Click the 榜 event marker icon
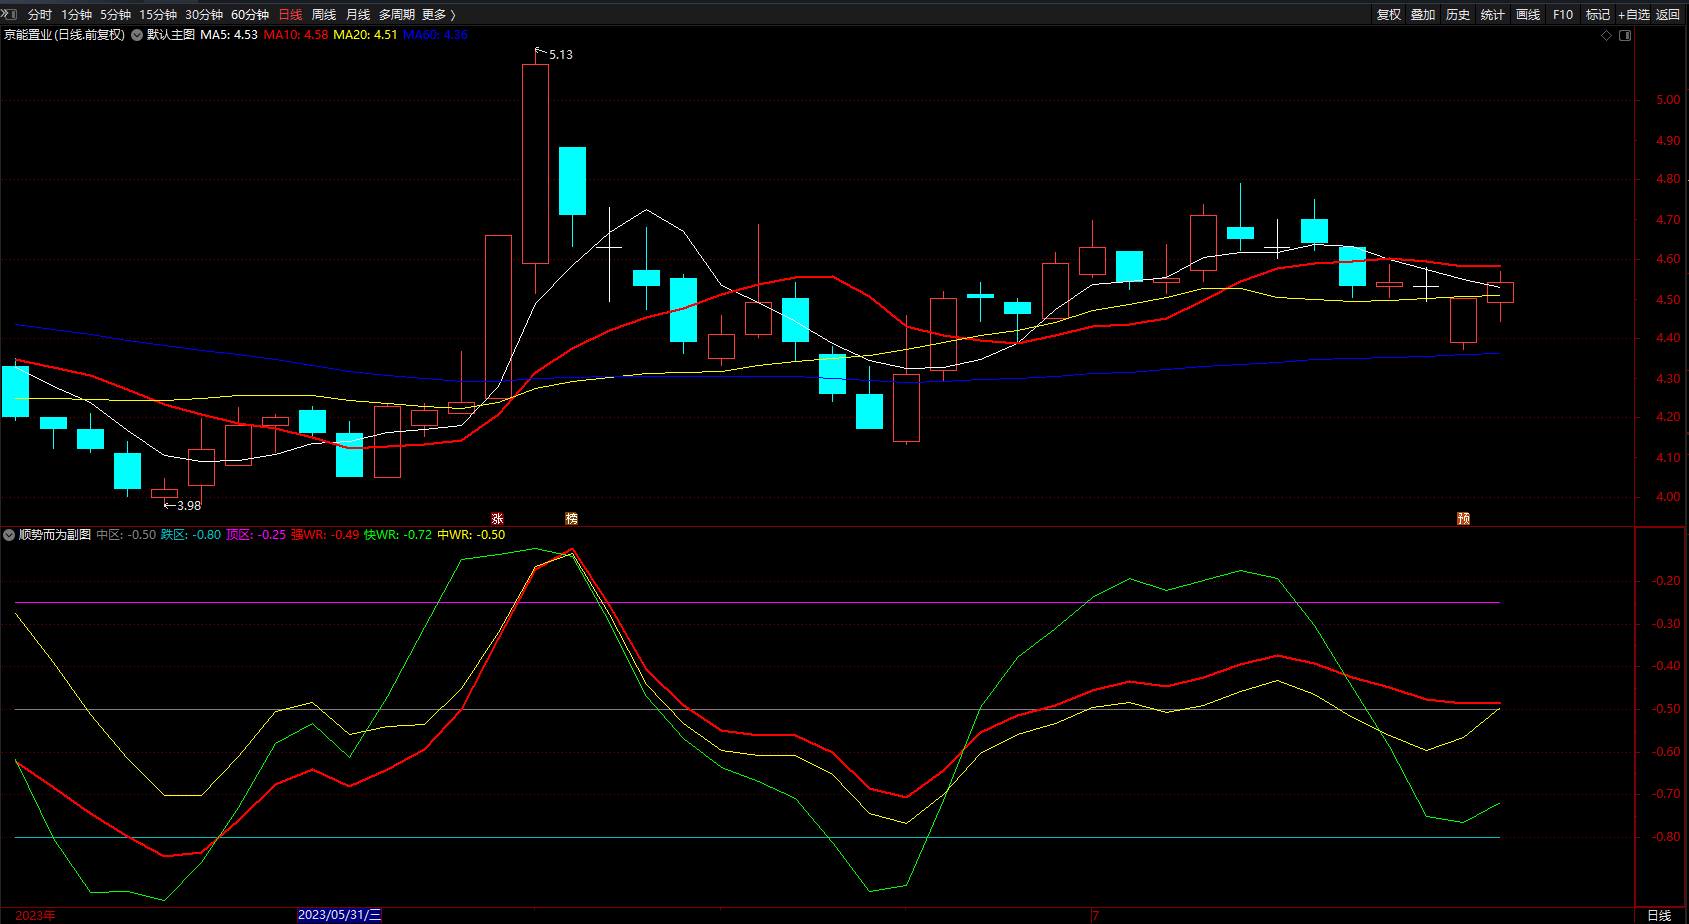Image resolution: width=1689 pixels, height=924 pixels. point(571,518)
